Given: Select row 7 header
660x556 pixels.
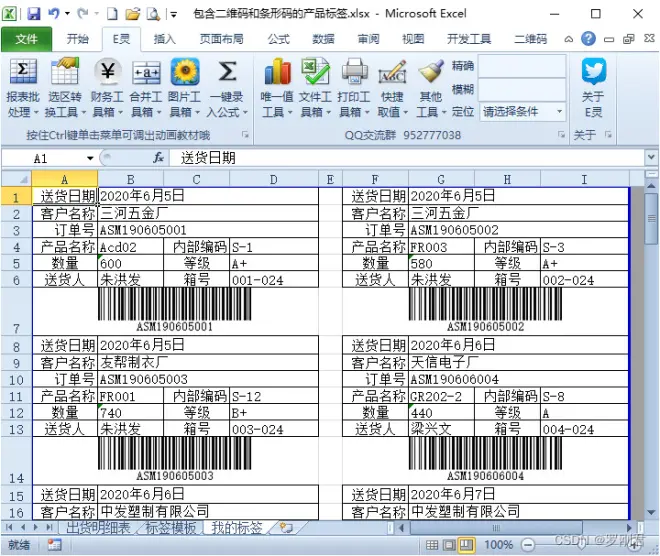Looking at the screenshot, I should click(16, 312).
